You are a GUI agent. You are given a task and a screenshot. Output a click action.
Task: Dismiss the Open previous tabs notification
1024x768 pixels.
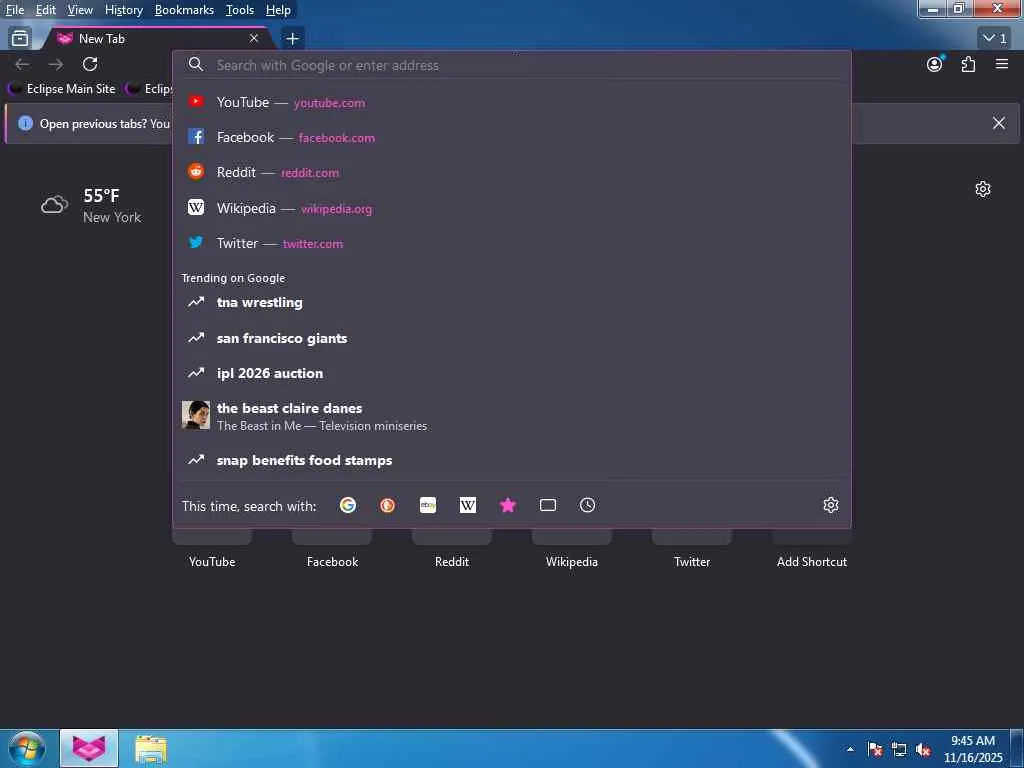(999, 123)
